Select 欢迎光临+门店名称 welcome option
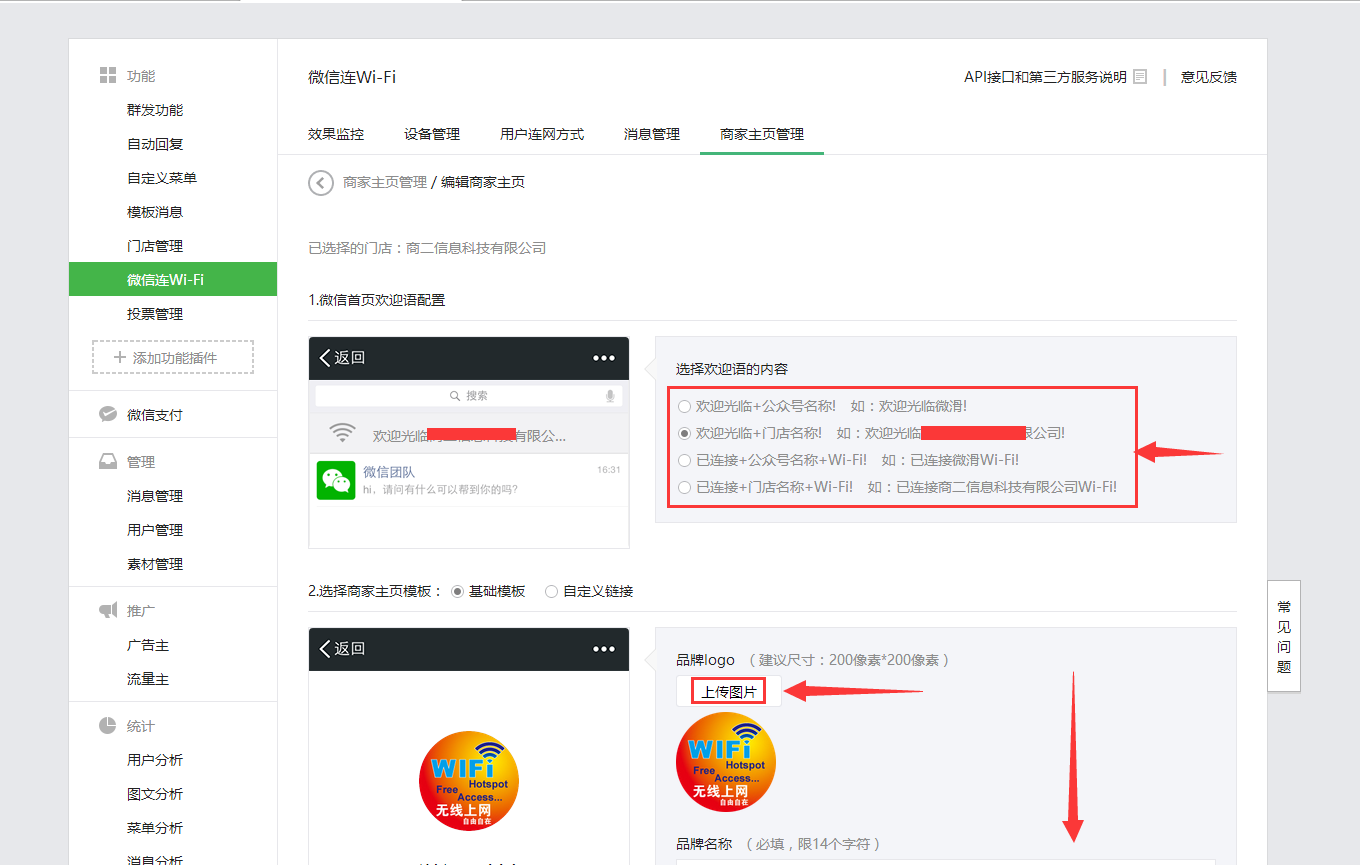Viewport: 1360px width, 865px height. (x=684, y=433)
